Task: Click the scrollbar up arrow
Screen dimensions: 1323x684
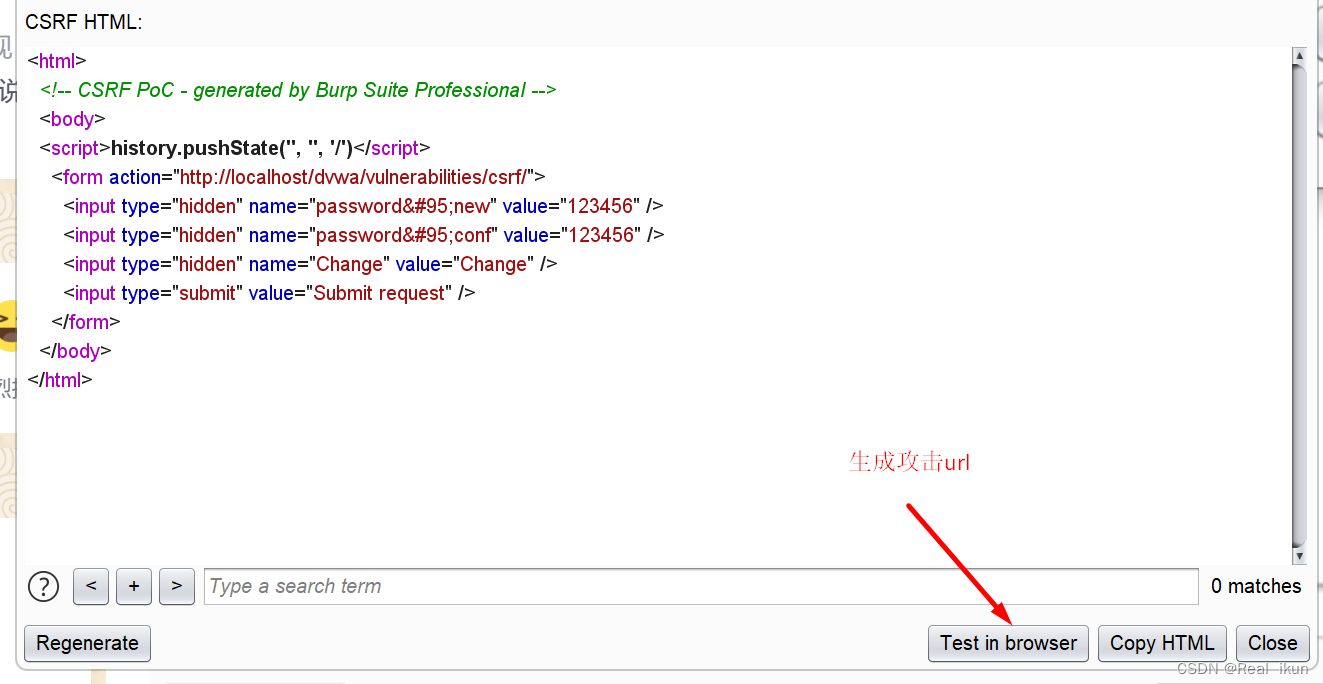Action: point(1299,56)
